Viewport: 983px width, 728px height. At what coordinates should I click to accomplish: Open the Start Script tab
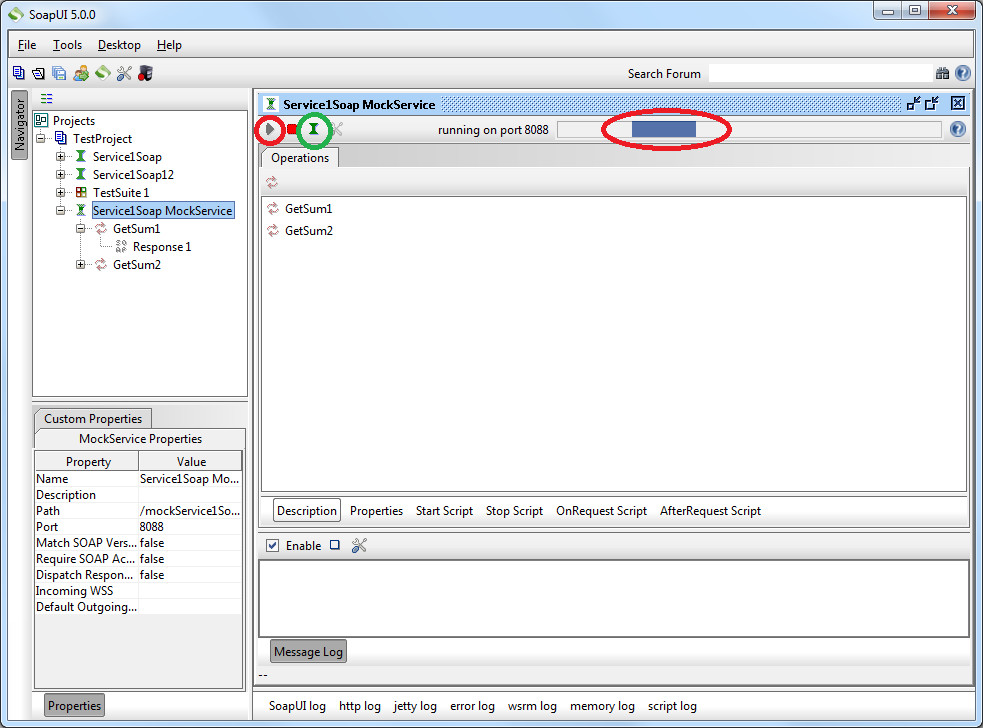pos(444,510)
